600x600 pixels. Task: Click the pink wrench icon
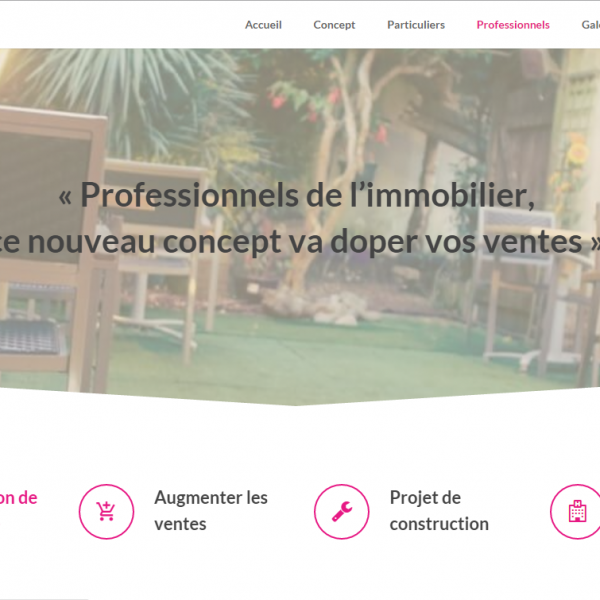342,512
